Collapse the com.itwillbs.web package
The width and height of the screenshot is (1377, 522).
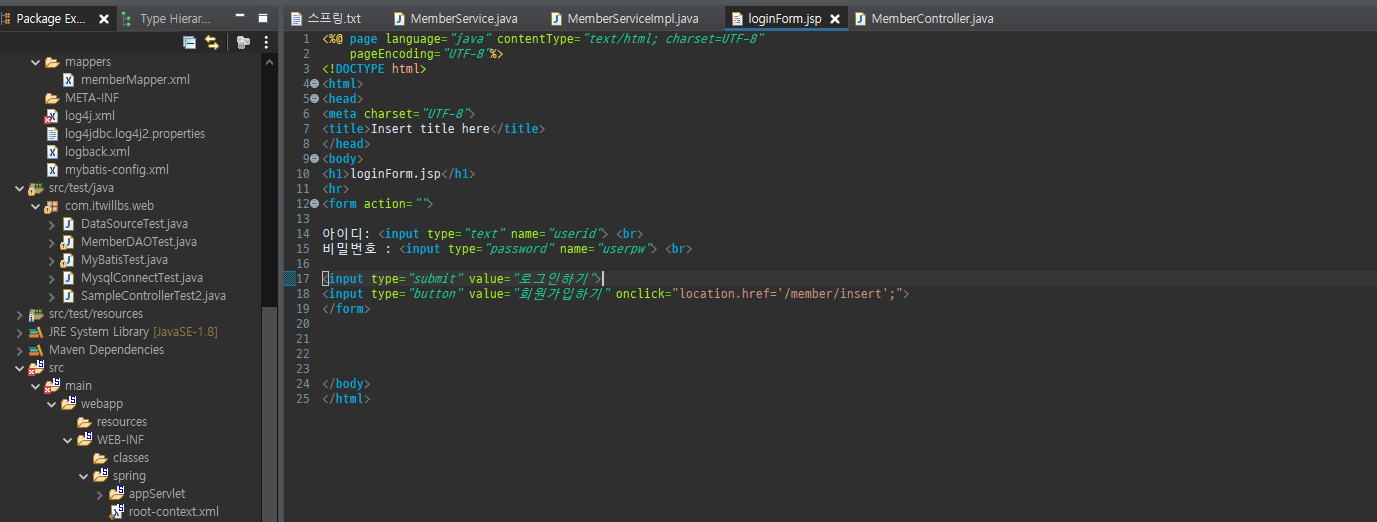click(x=36, y=206)
